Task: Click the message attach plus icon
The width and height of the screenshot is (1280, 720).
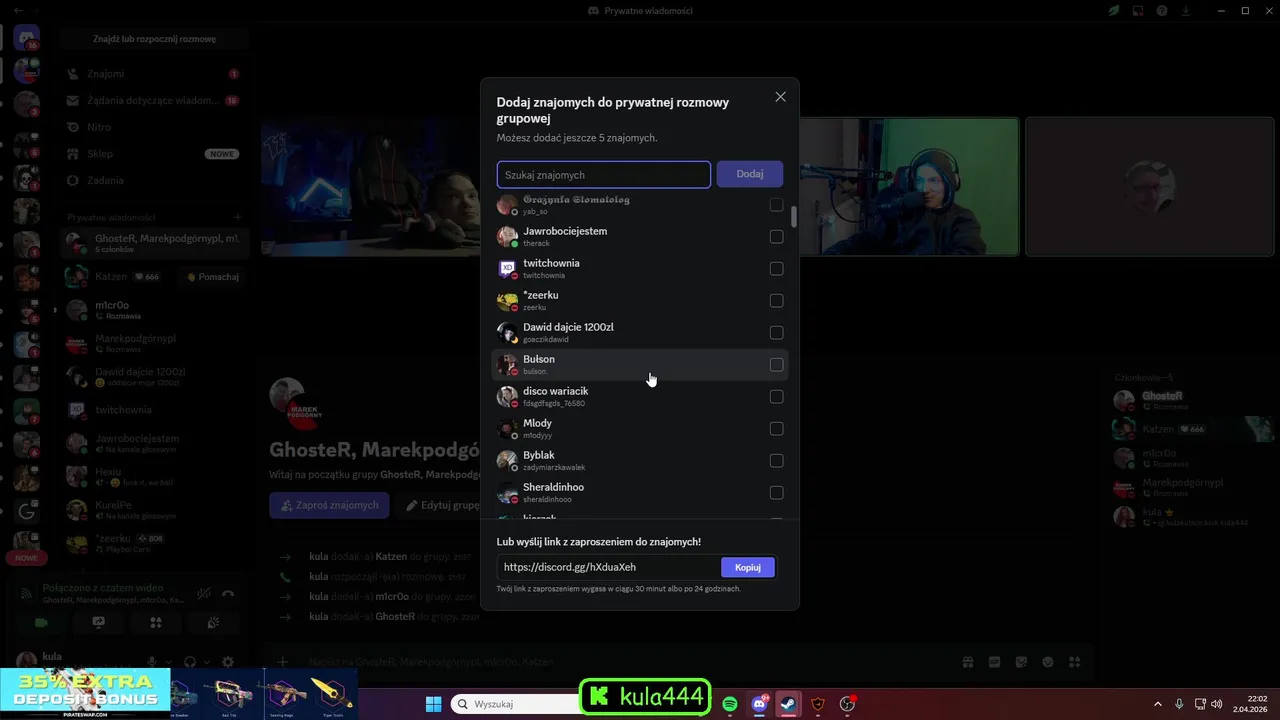Action: tap(283, 662)
